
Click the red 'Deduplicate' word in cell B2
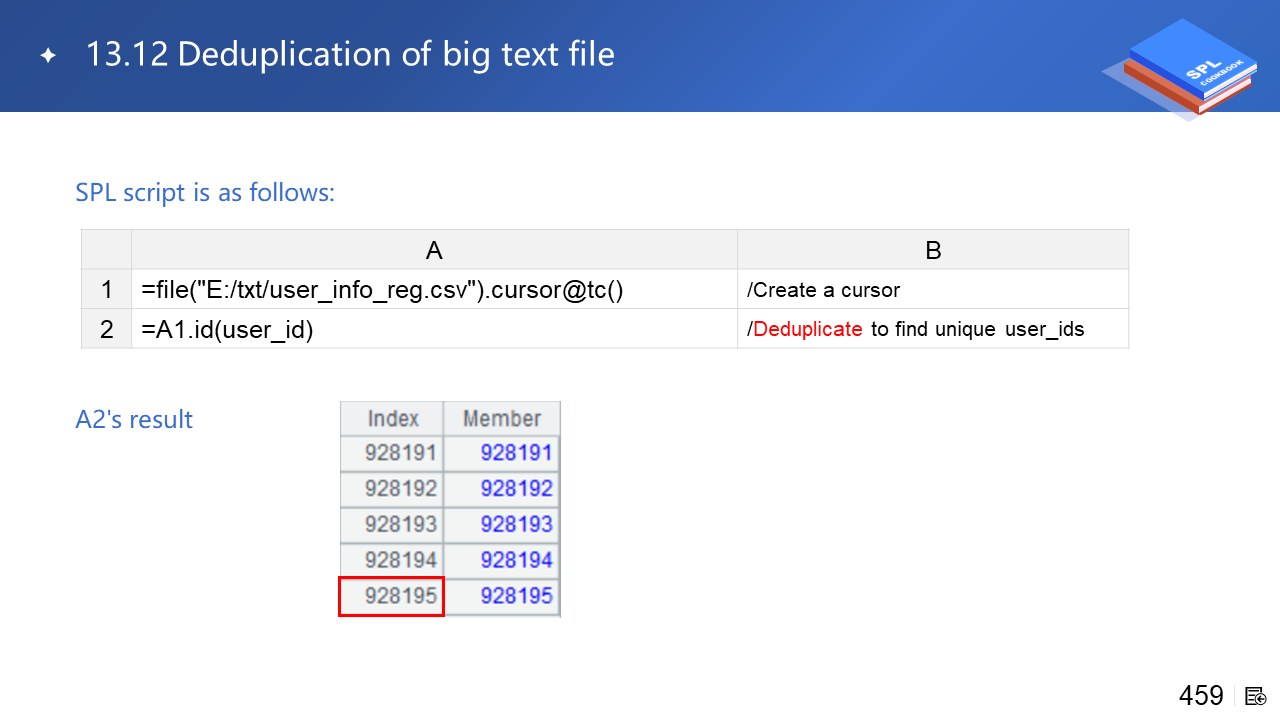(807, 329)
